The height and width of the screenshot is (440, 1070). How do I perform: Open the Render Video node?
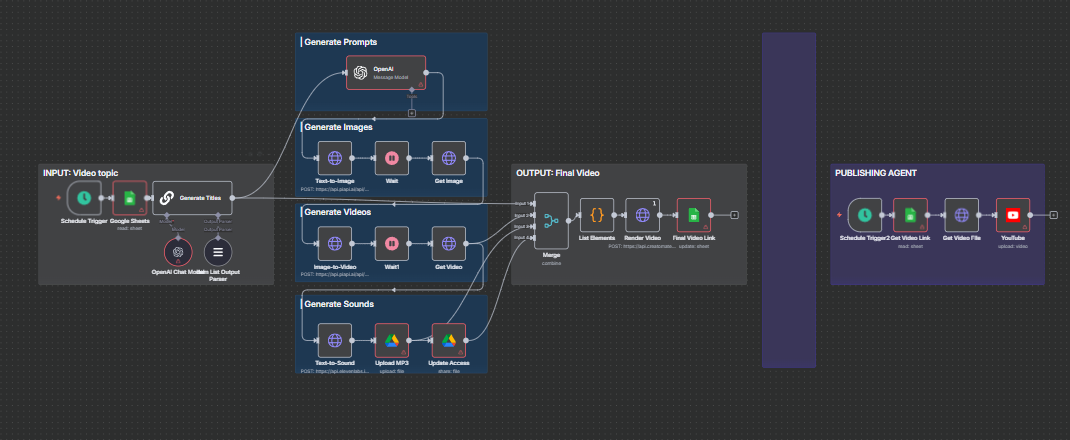point(642,214)
